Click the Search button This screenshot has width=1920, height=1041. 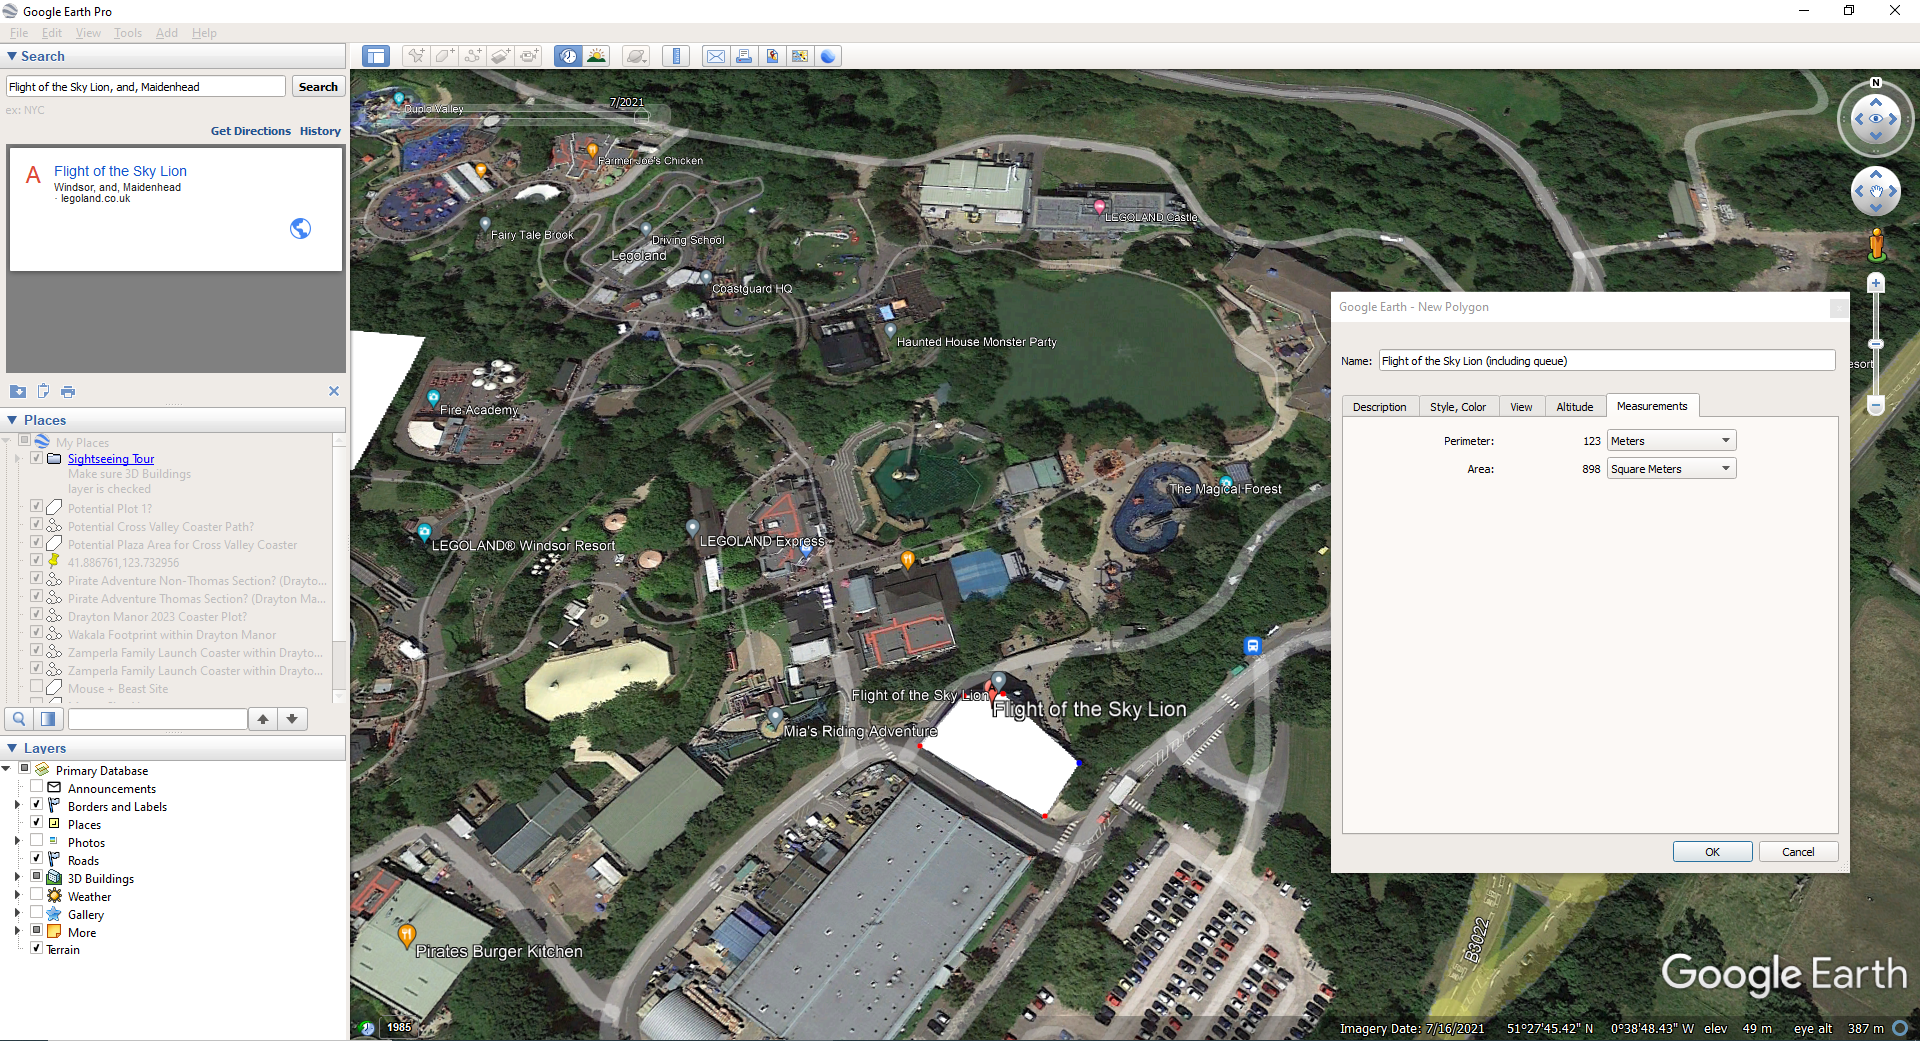click(x=318, y=87)
